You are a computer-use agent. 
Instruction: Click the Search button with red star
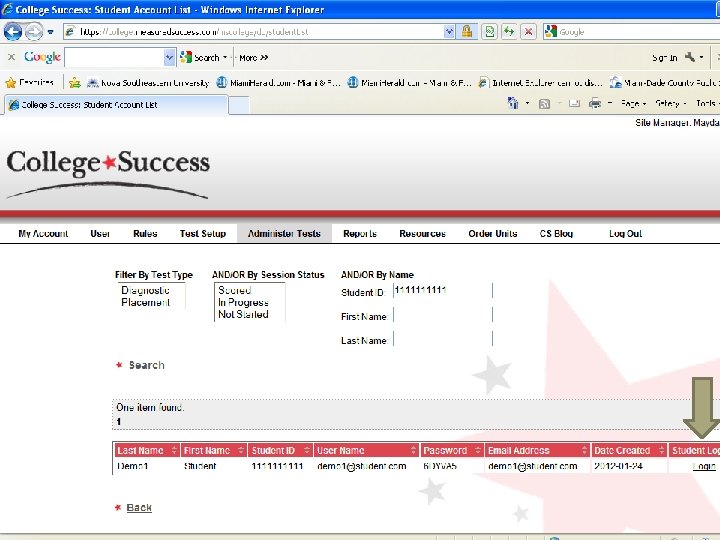click(141, 365)
